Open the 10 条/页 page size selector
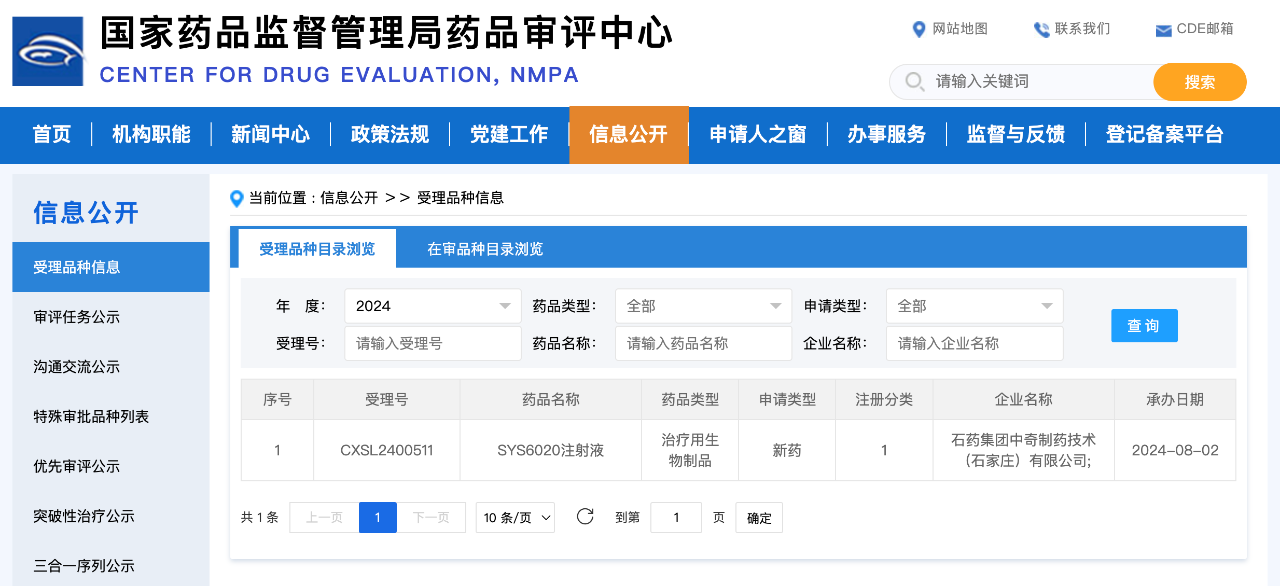The width and height of the screenshot is (1280, 586). 516,518
